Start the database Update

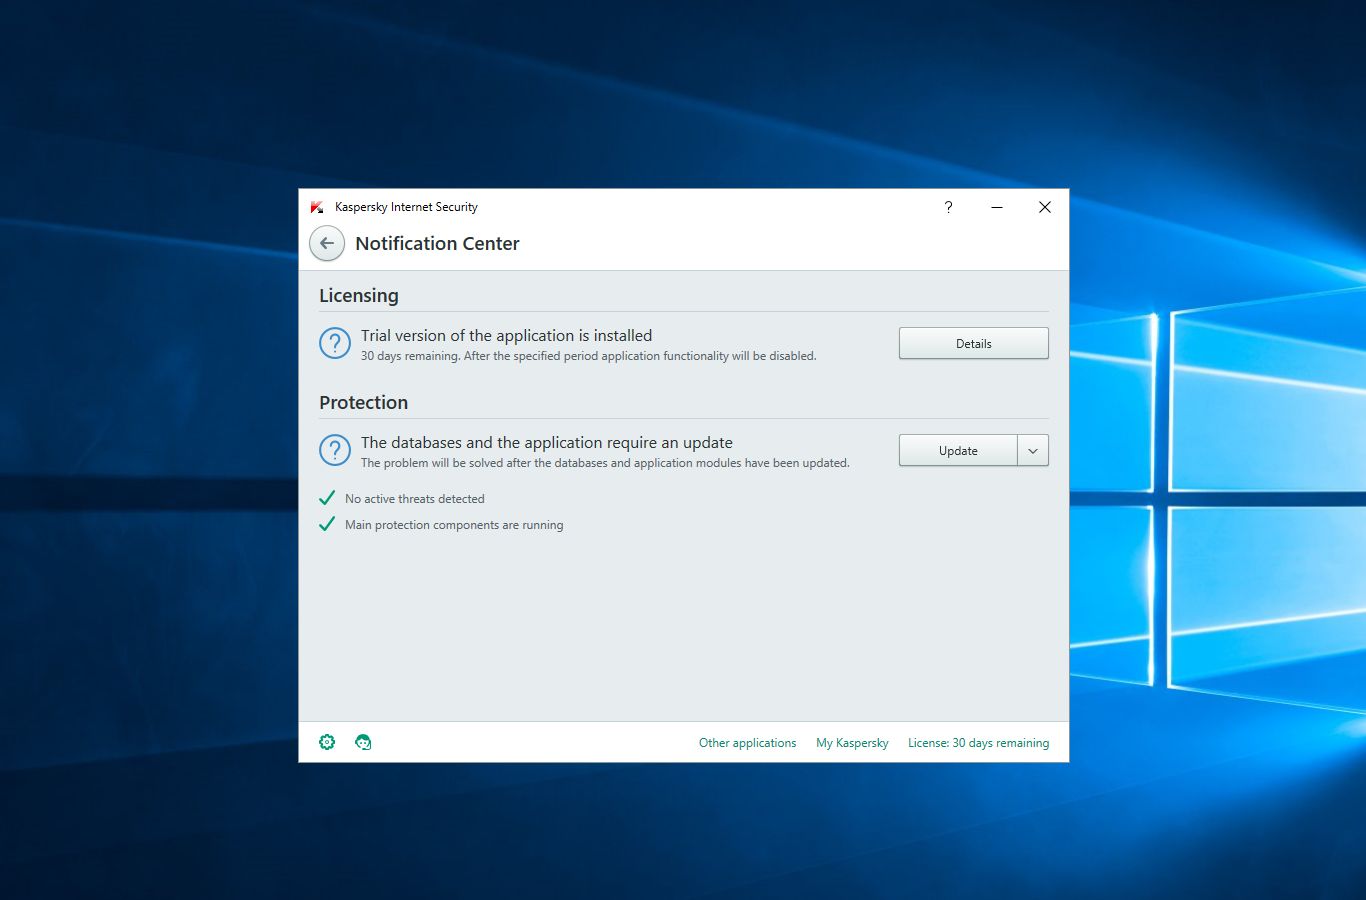pos(958,450)
